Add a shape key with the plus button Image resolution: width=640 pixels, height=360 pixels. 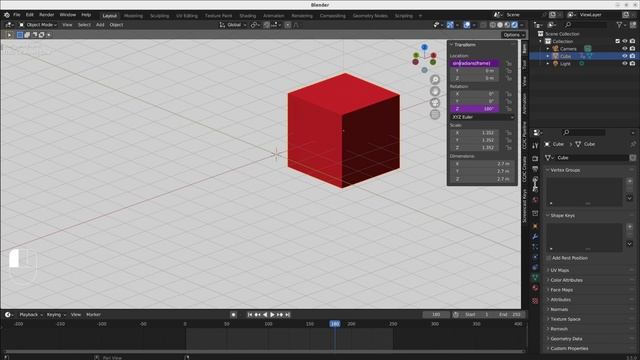point(629,227)
